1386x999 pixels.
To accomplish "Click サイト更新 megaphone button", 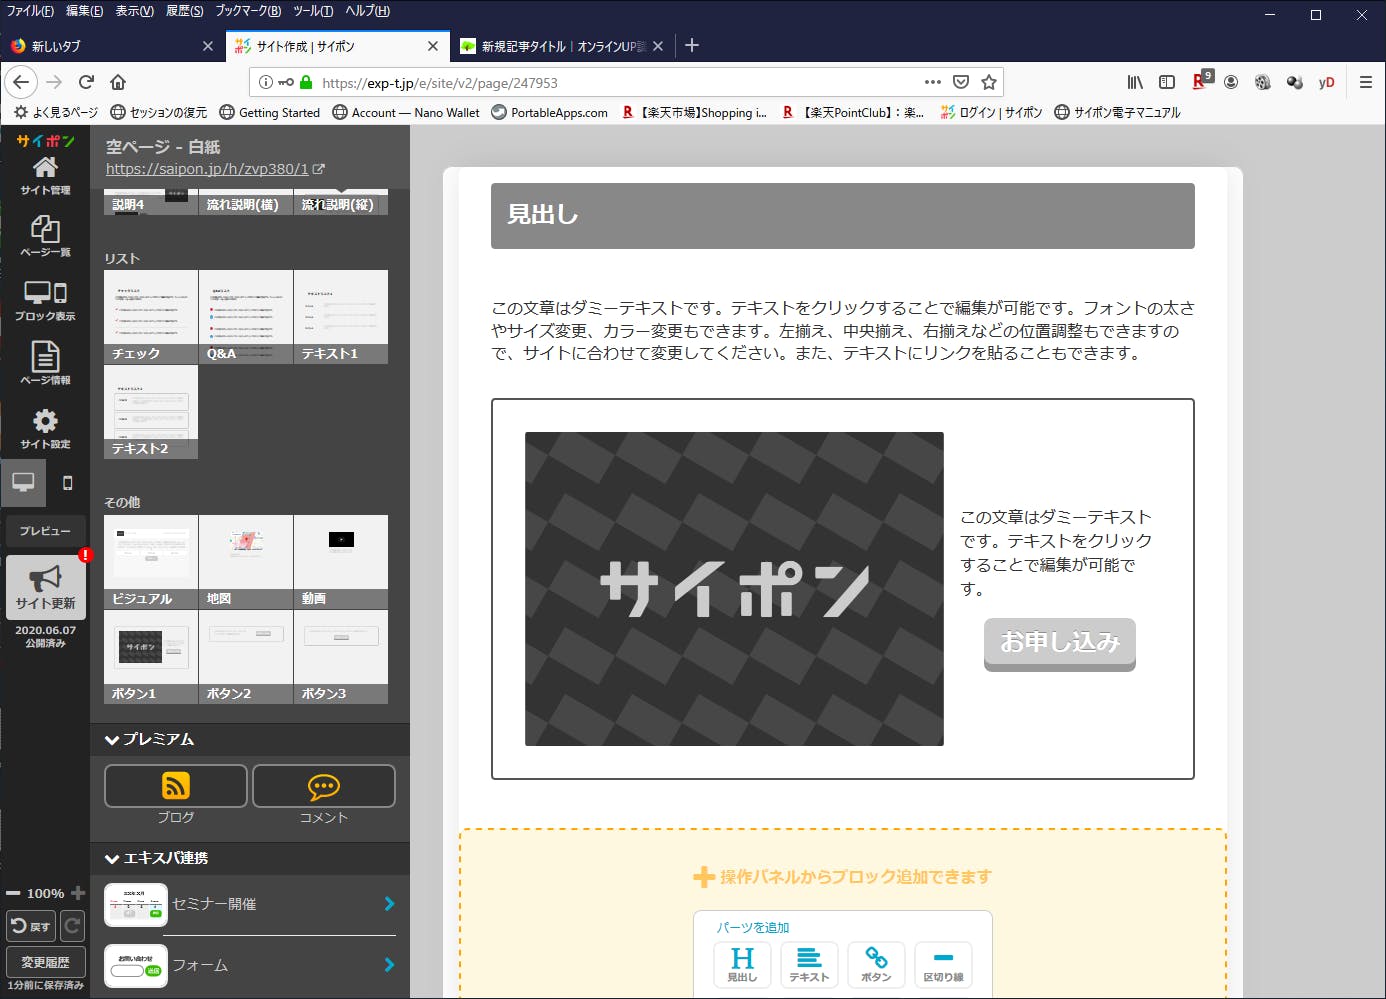I will (45, 586).
